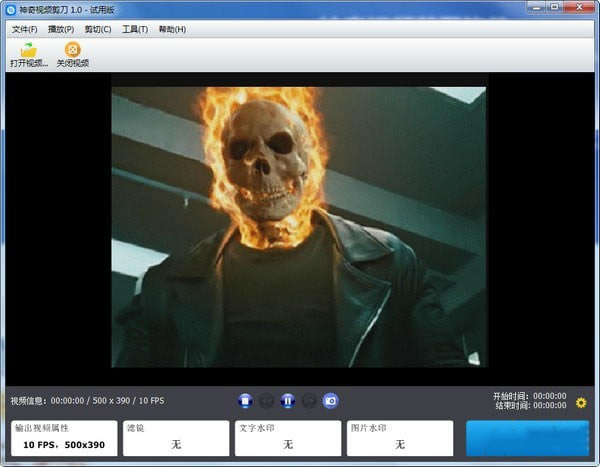Image resolution: width=600 pixels, height=467 pixels.
Task: Click the app icon in the title bar
Action: 10,9
